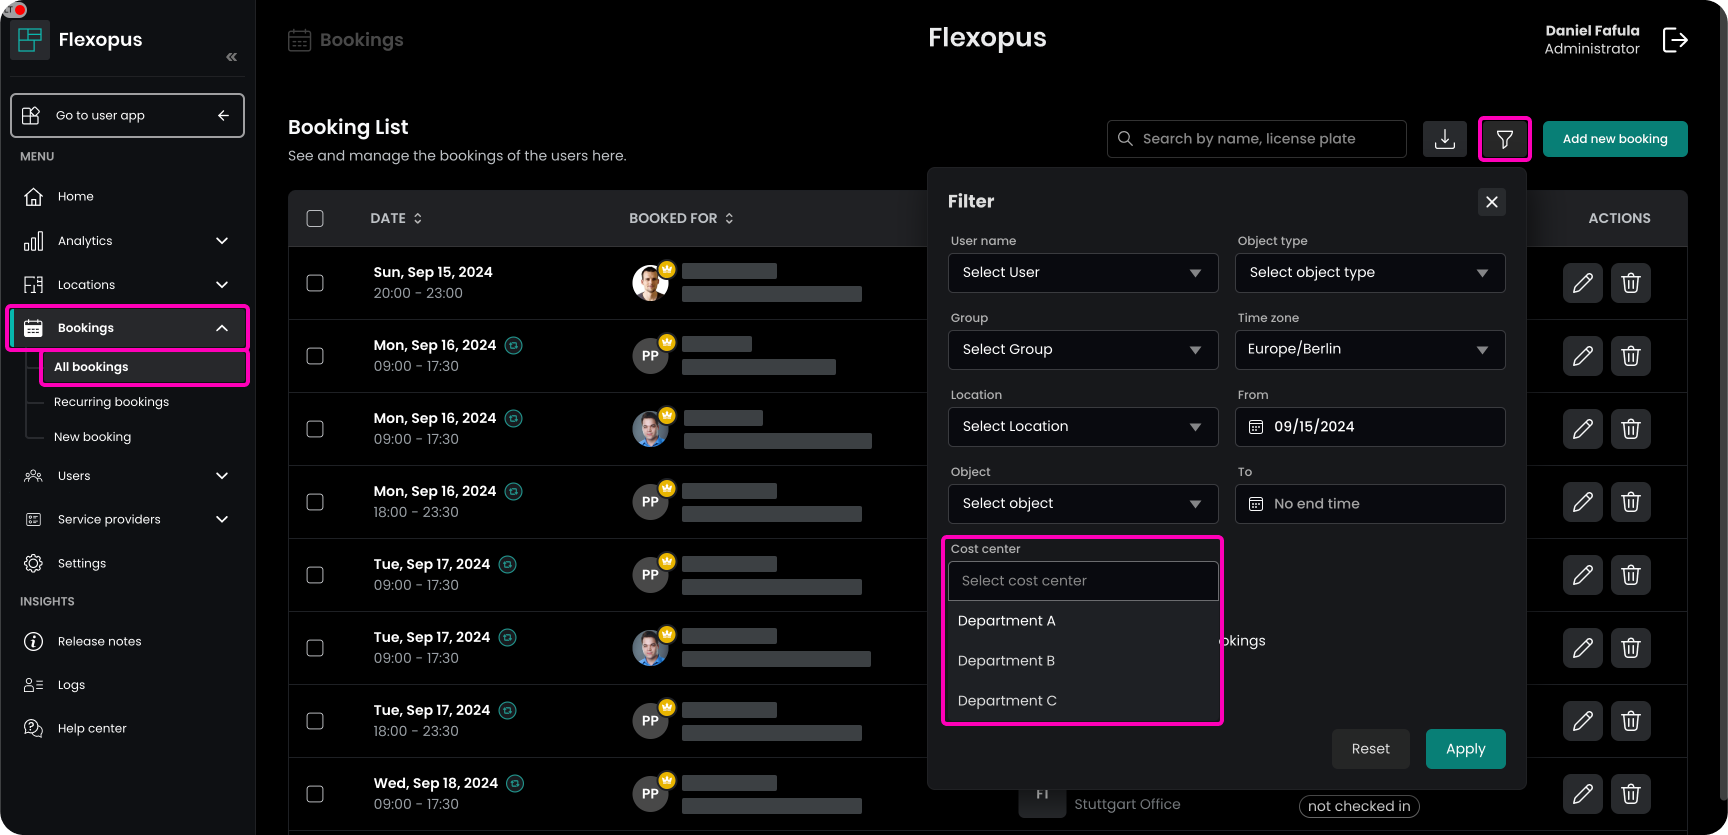Viewport: 1728px width, 835px height.
Task: Close the Filter panel
Action: [1491, 202]
